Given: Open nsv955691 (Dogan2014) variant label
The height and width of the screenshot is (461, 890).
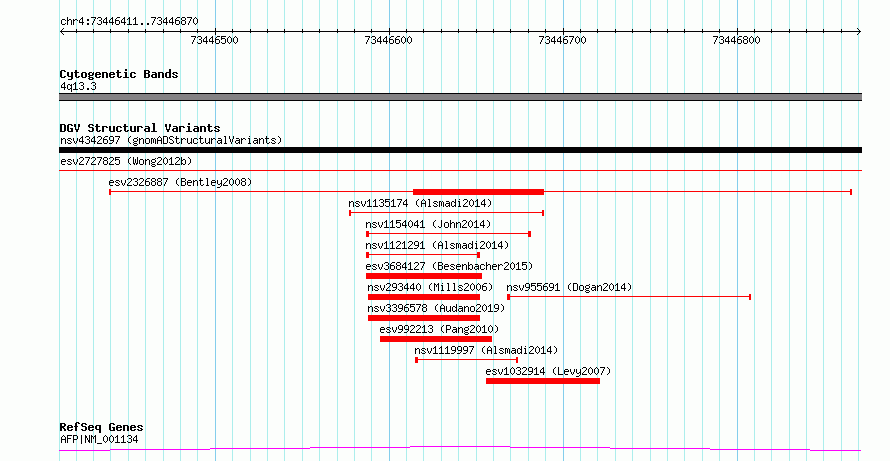Looking at the screenshot, I should 569,287.
